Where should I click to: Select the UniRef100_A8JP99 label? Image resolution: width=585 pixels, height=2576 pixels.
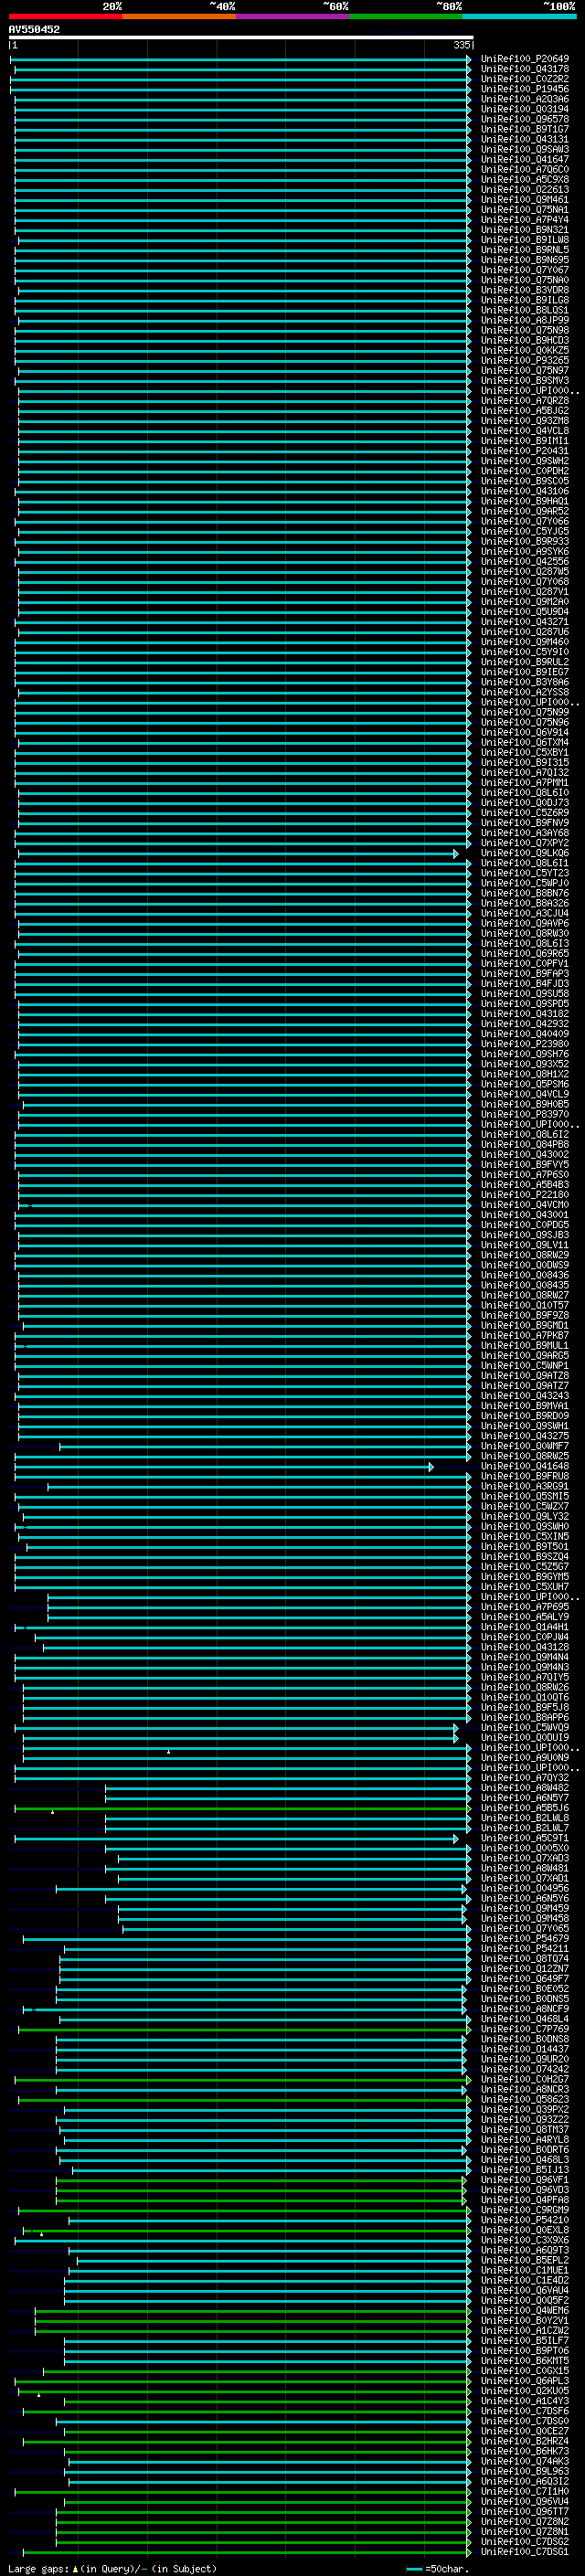coord(525,320)
